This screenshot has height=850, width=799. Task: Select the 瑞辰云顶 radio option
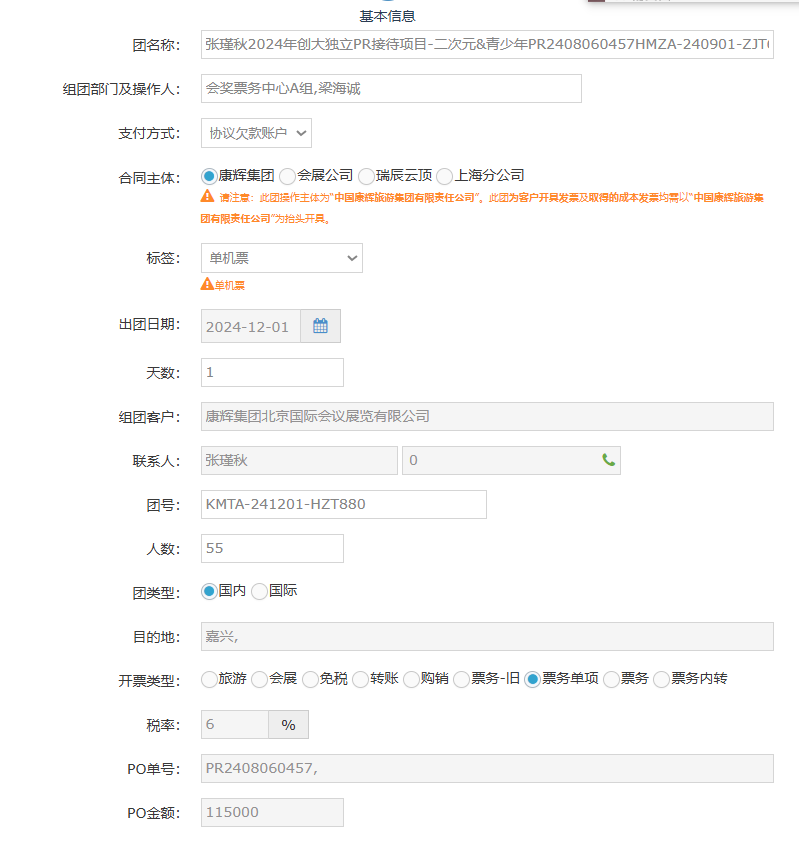click(366, 176)
